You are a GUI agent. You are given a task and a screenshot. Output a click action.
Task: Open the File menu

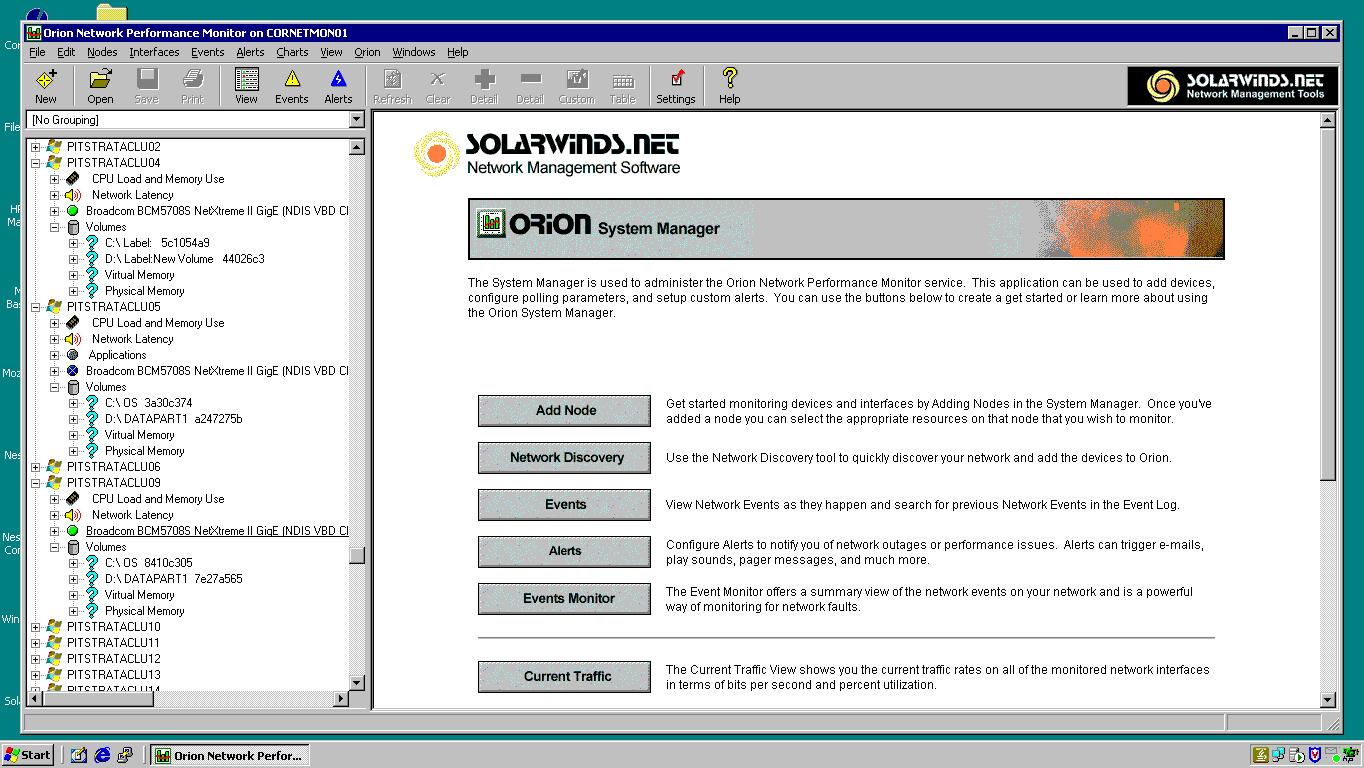(37, 52)
